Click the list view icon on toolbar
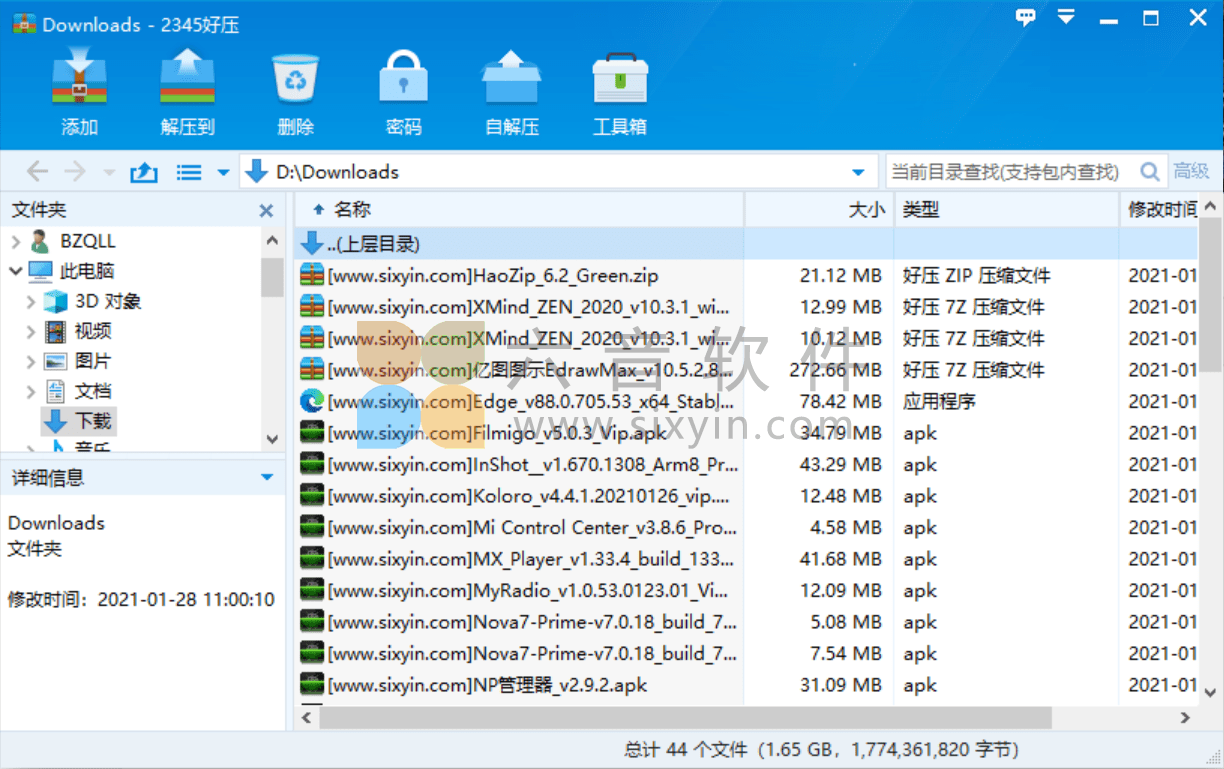The image size is (1224, 769). tap(188, 171)
